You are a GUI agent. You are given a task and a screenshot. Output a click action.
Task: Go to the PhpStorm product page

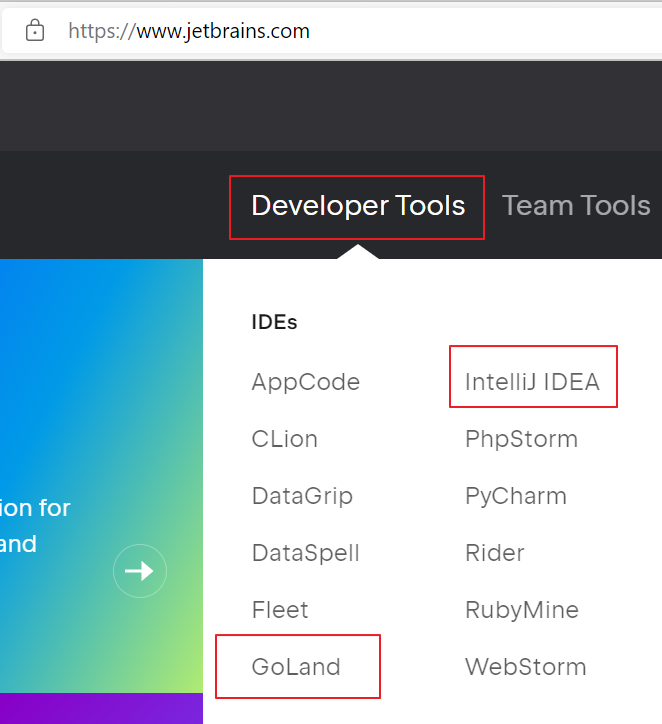521,439
